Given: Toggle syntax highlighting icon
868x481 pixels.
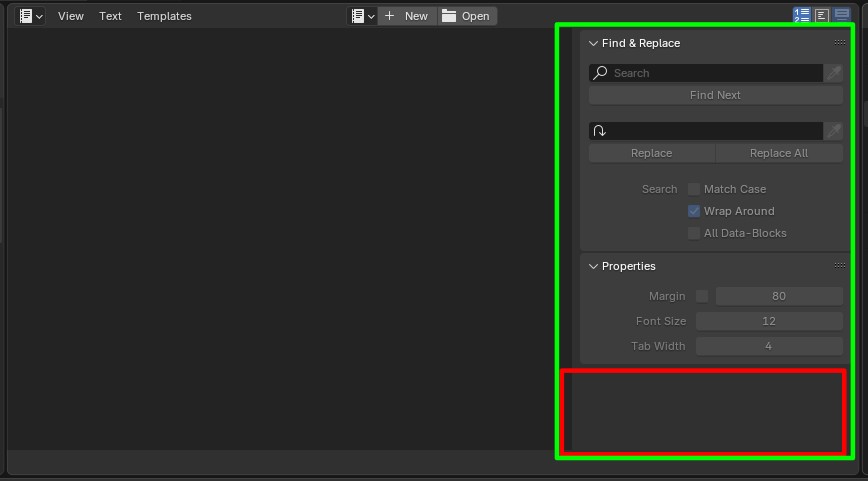Looking at the screenshot, I should pos(841,15).
